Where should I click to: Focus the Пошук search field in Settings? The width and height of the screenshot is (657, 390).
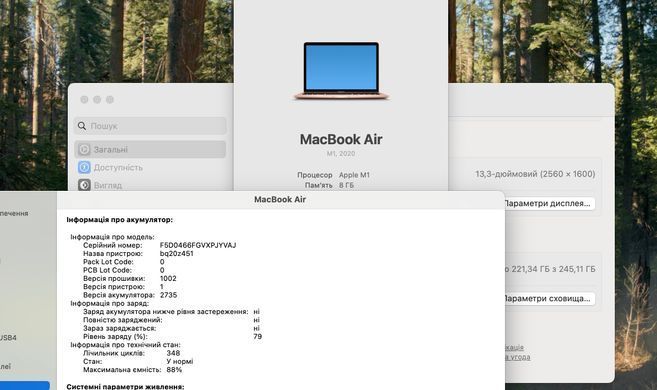click(x=150, y=126)
